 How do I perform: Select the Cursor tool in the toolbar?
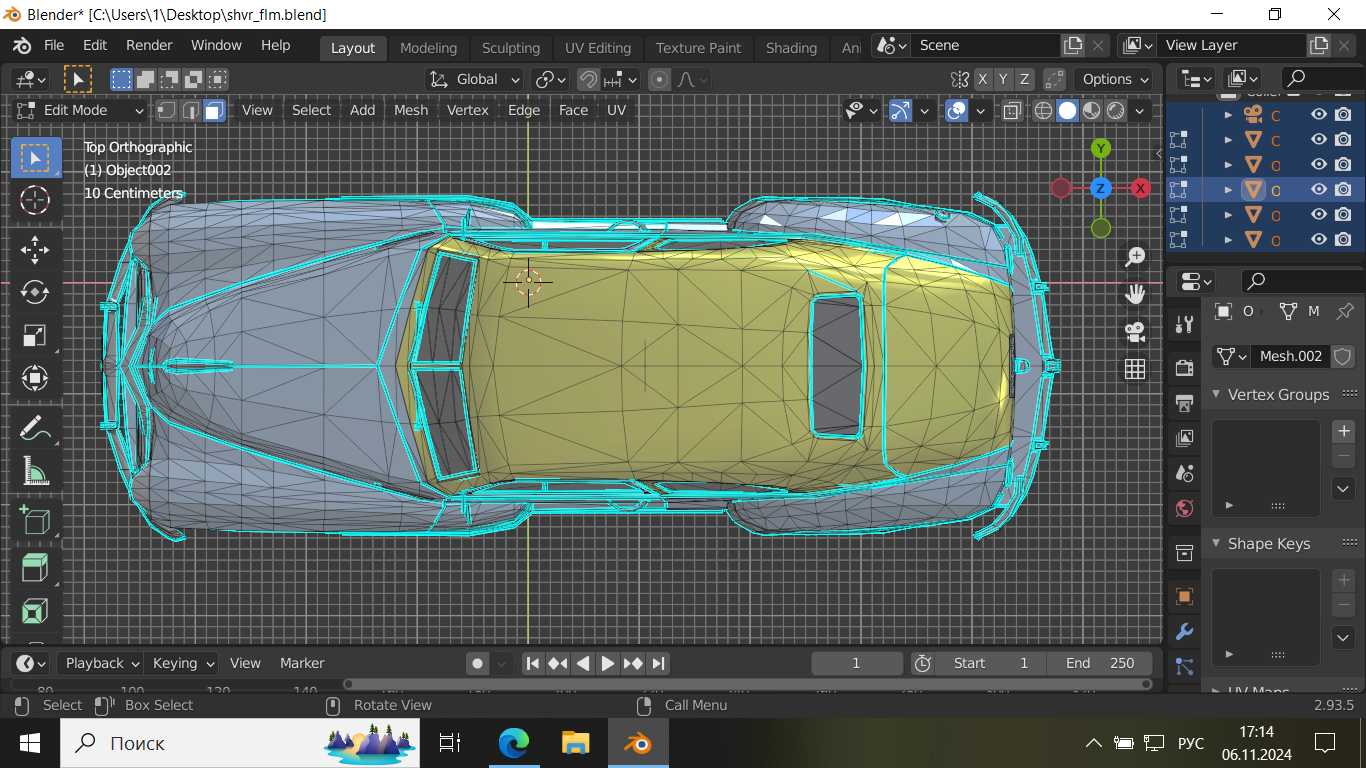(35, 200)
